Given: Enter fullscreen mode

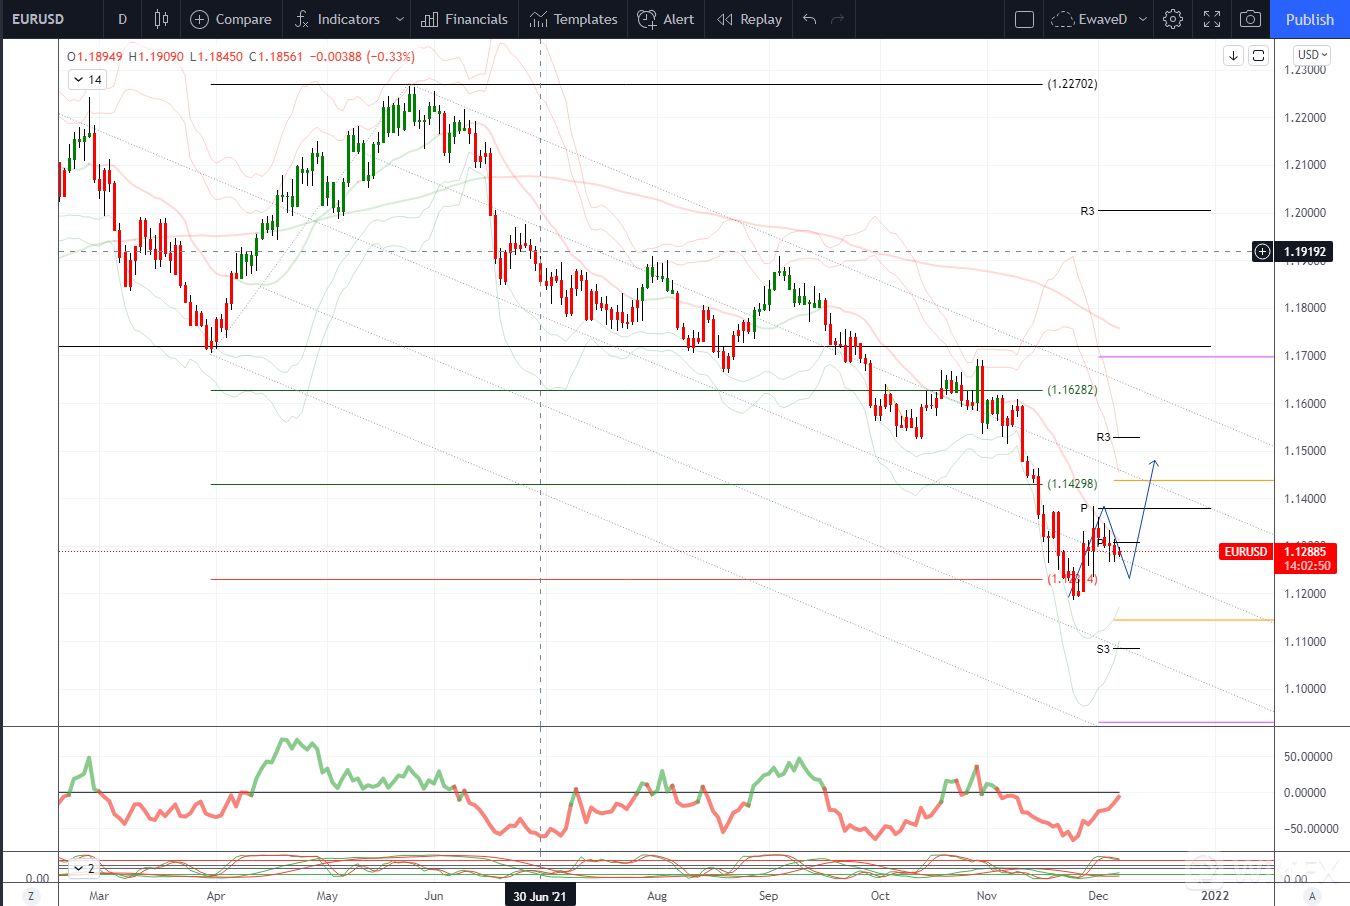Looking at the screenshot, I should coord(1212,19).
